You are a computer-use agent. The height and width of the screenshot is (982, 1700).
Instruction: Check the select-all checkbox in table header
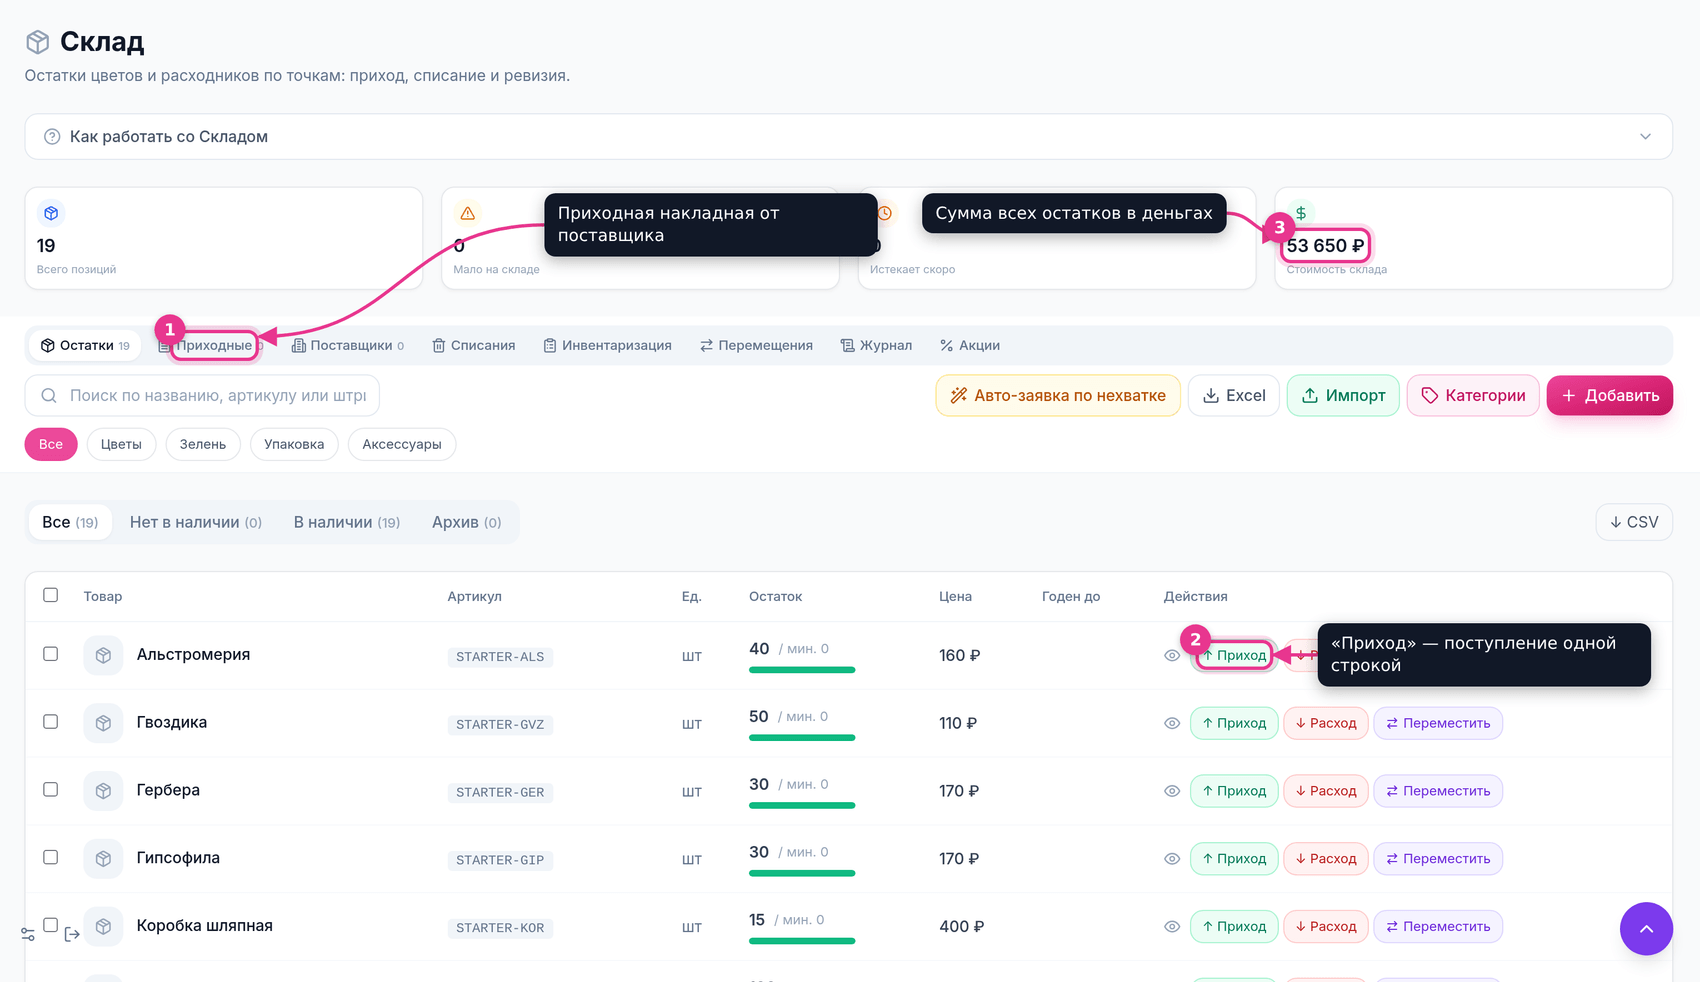[x=51, y=595]
